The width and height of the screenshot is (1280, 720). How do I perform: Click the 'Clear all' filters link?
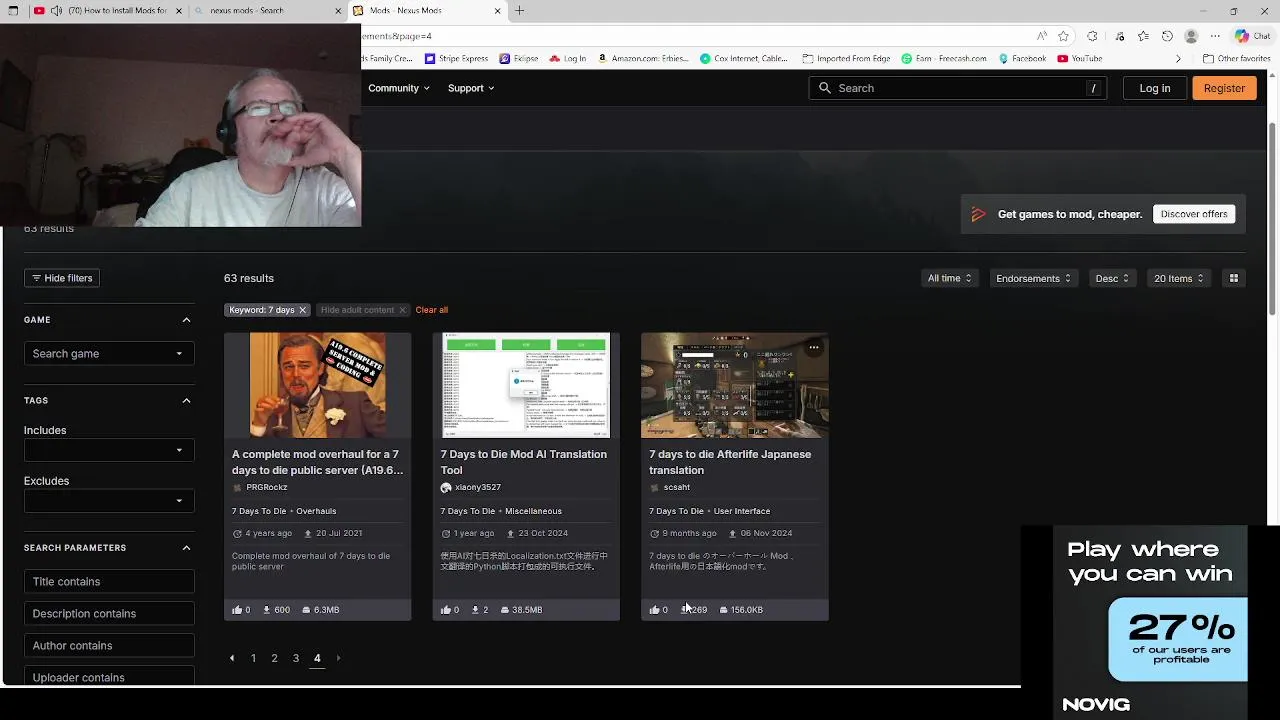[x=432, y=310]
